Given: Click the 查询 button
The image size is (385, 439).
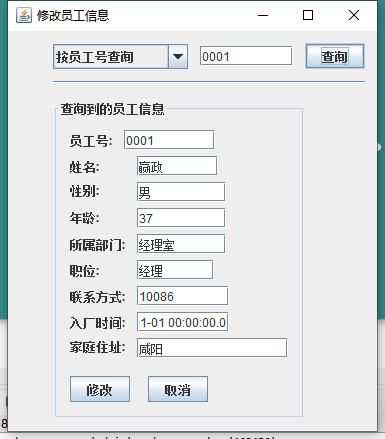Looking at the screenshot, I should (x=335, y=56).
